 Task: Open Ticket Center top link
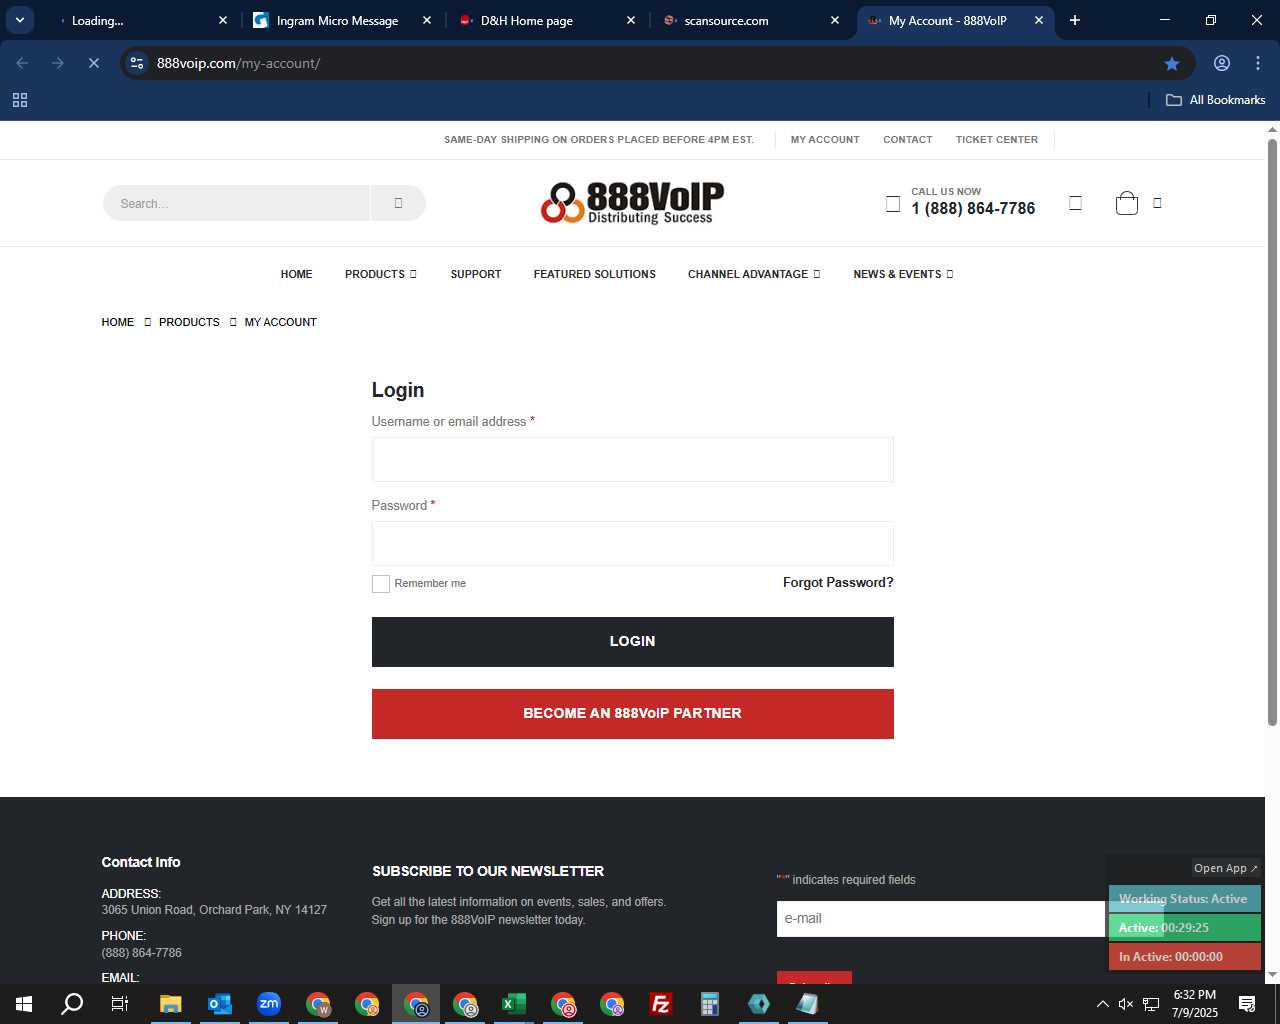pos(997,140)
